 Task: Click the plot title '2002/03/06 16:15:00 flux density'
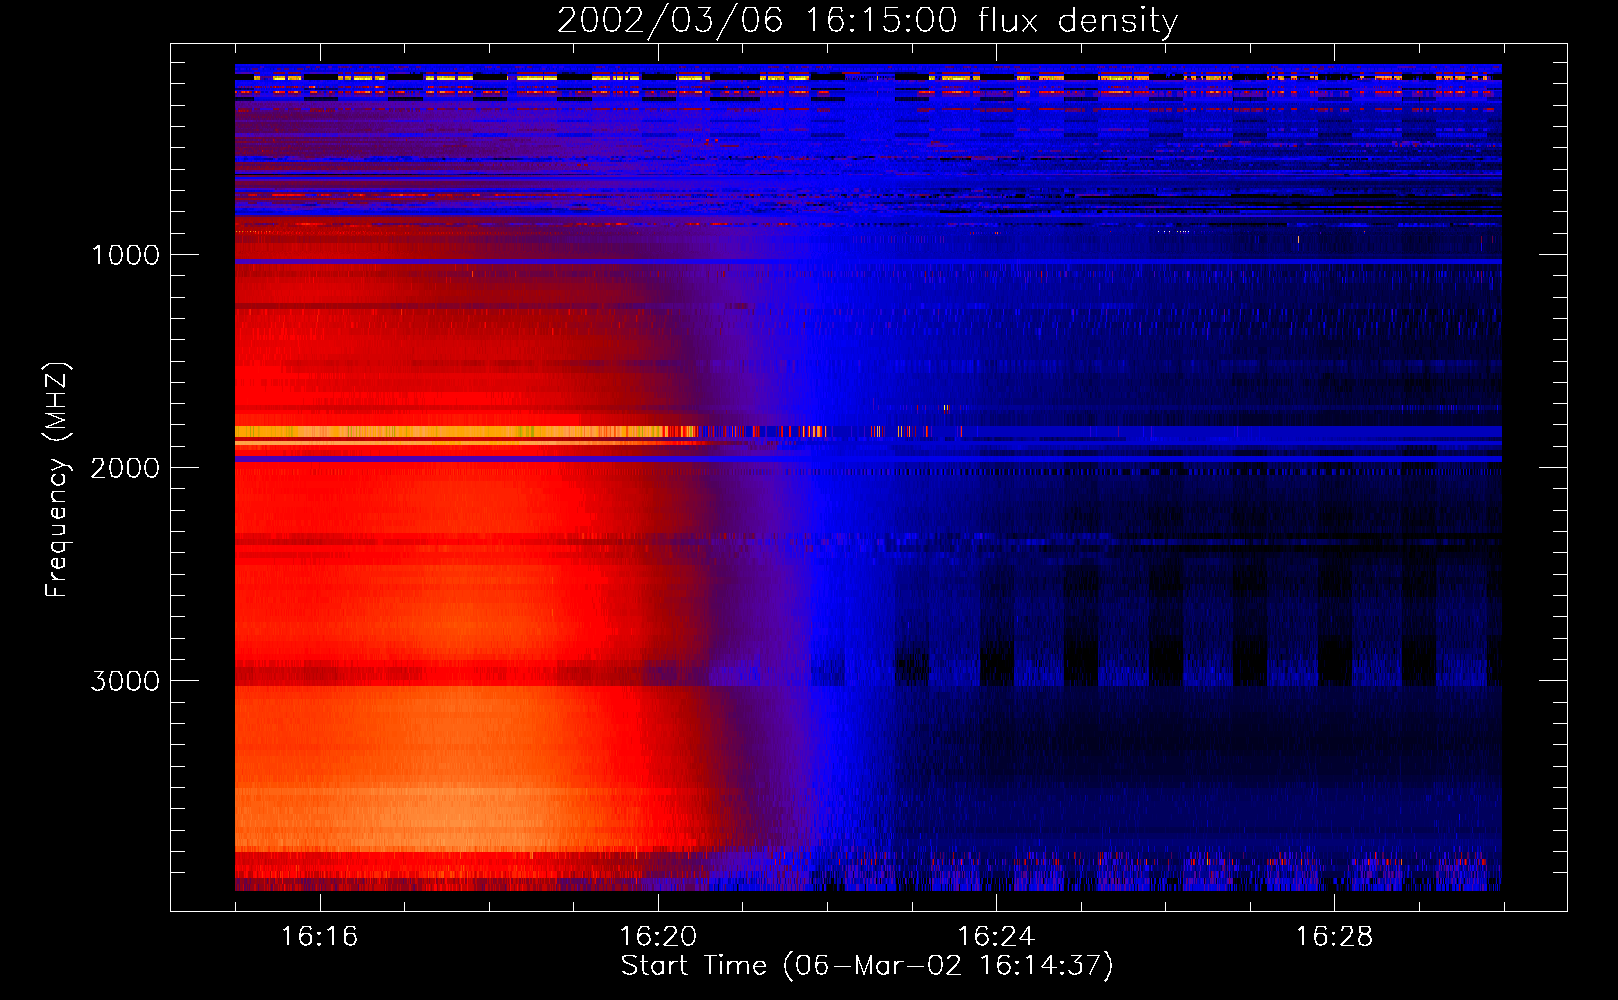click(x=867, y=21)
